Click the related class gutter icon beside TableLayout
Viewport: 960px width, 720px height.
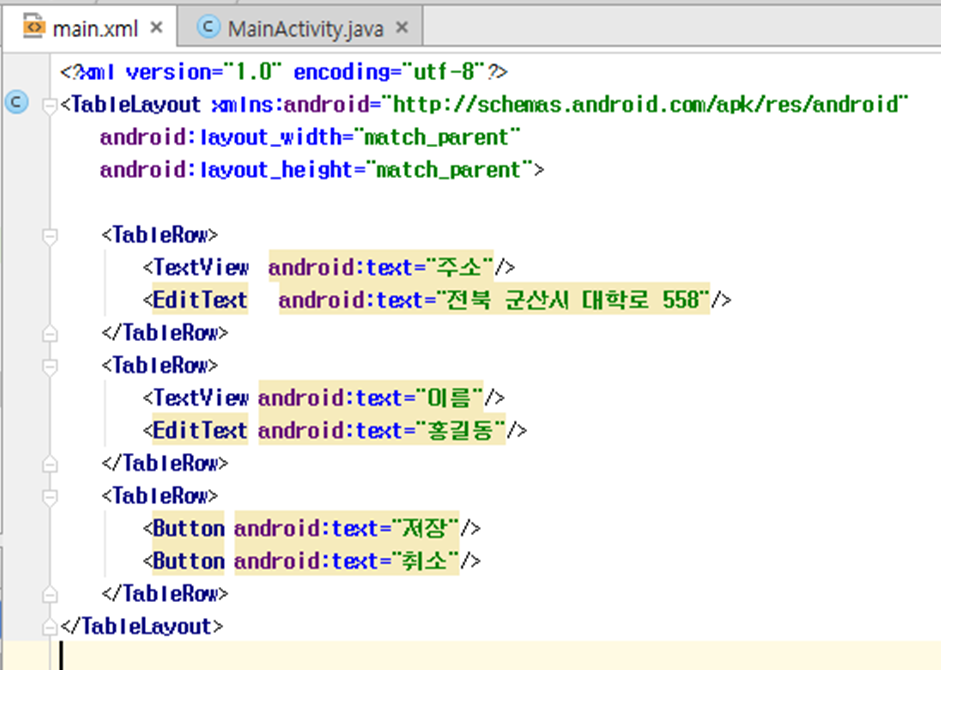(17, 103)
